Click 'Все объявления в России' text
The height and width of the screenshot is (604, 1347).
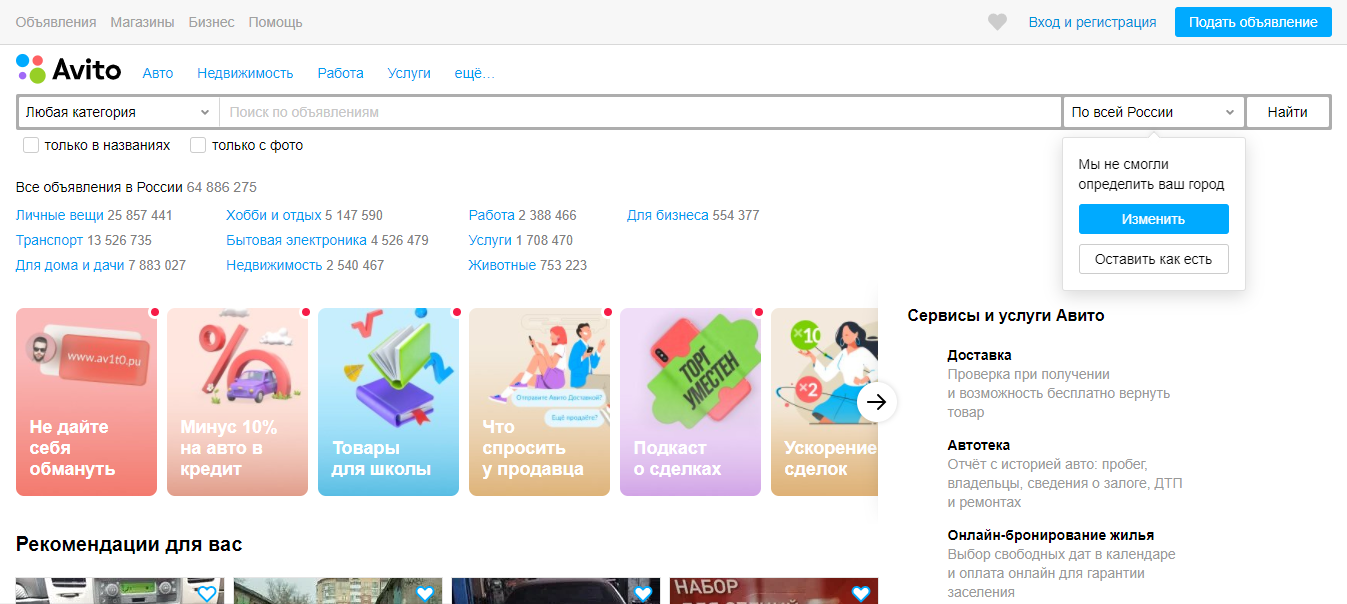coord(99,187)
